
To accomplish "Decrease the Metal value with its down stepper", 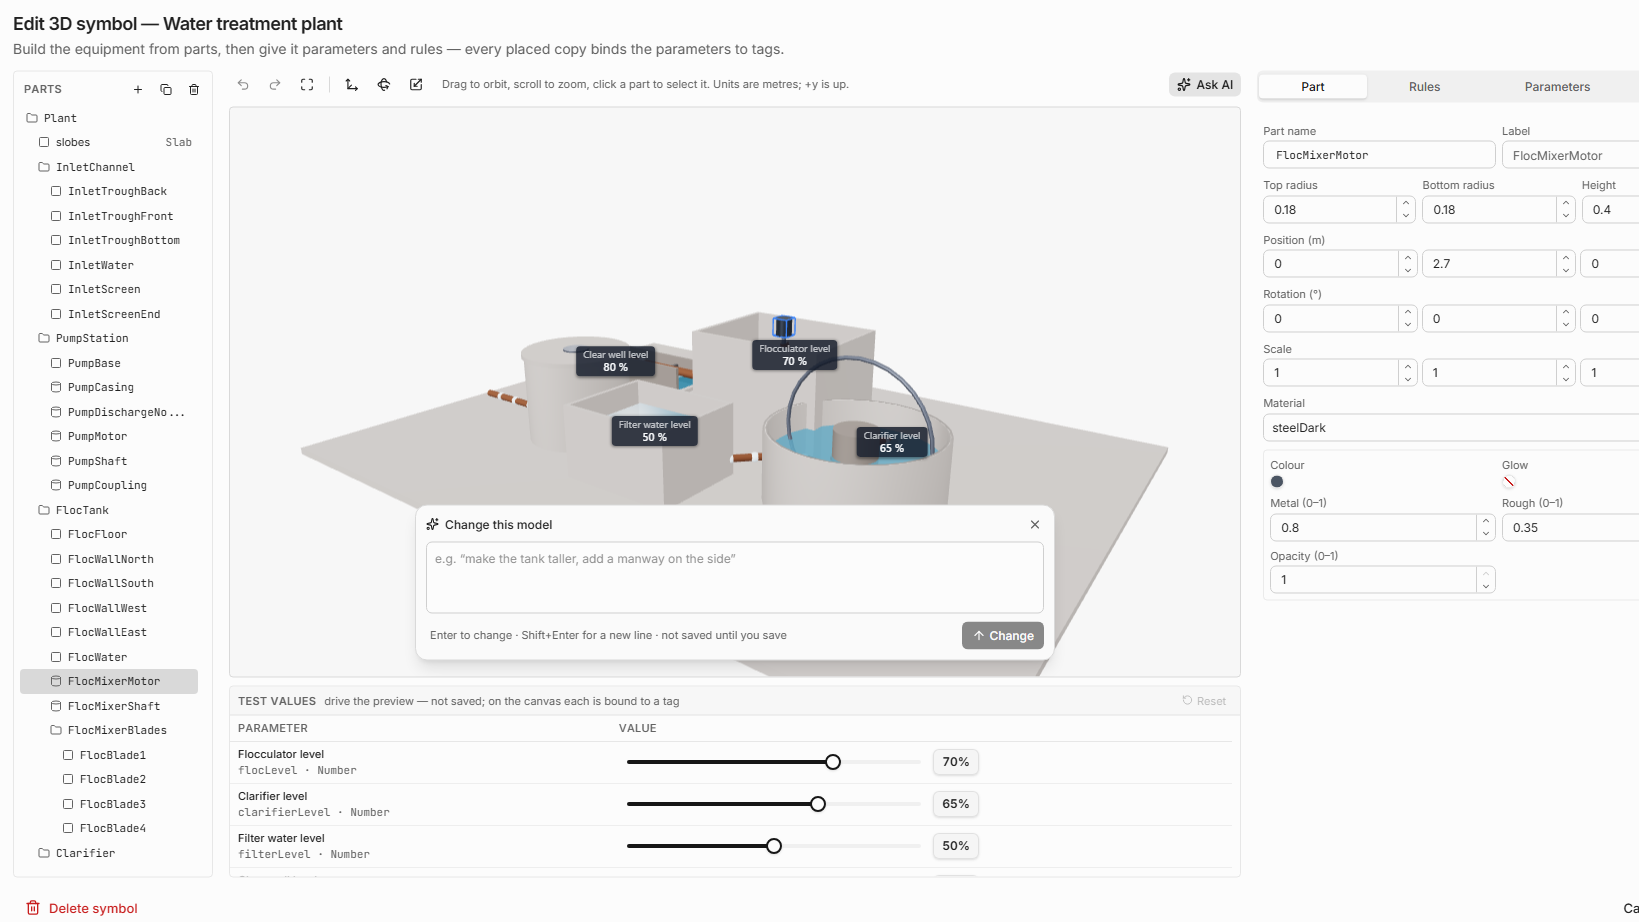I will [x=1486, y=534].
